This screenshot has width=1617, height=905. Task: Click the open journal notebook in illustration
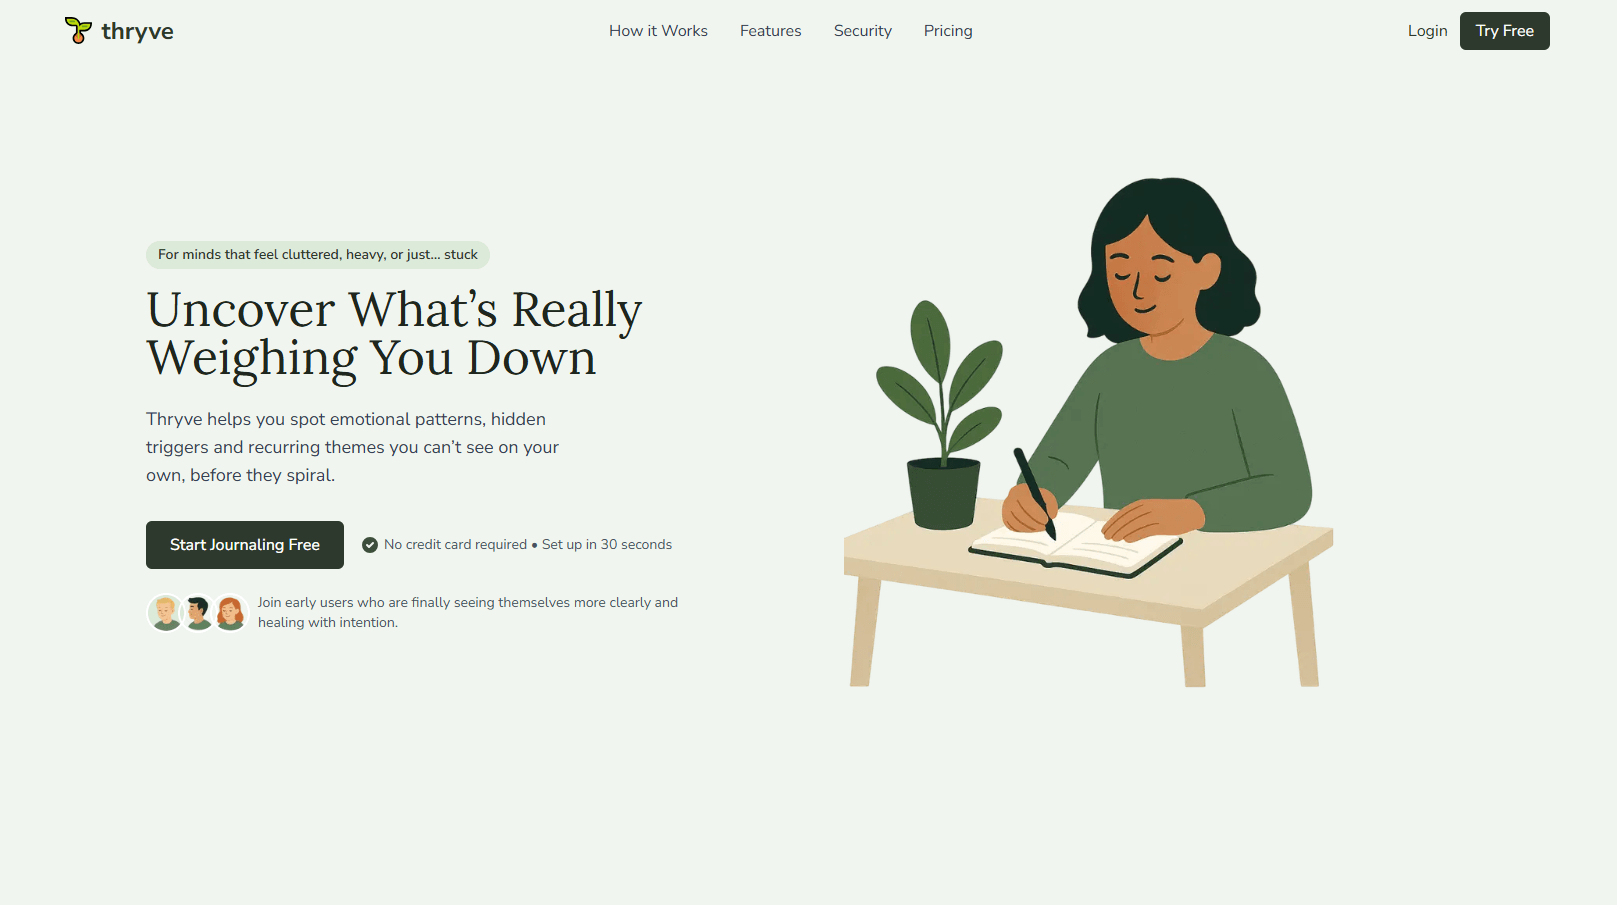pyautogui.click(x=1076, y=543)
